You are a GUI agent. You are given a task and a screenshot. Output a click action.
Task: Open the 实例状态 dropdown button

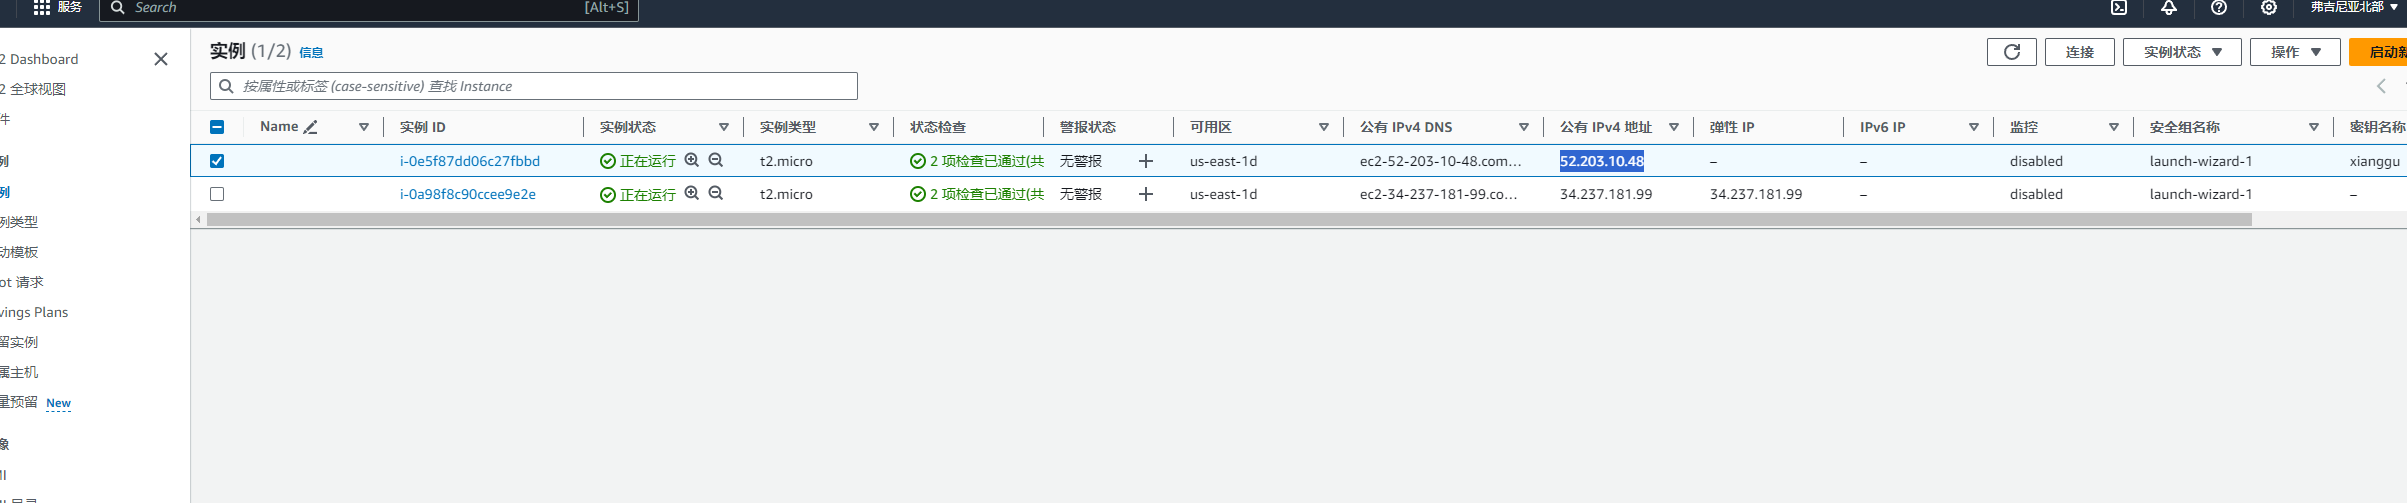pyautogui.click(x=2183, y=52)
